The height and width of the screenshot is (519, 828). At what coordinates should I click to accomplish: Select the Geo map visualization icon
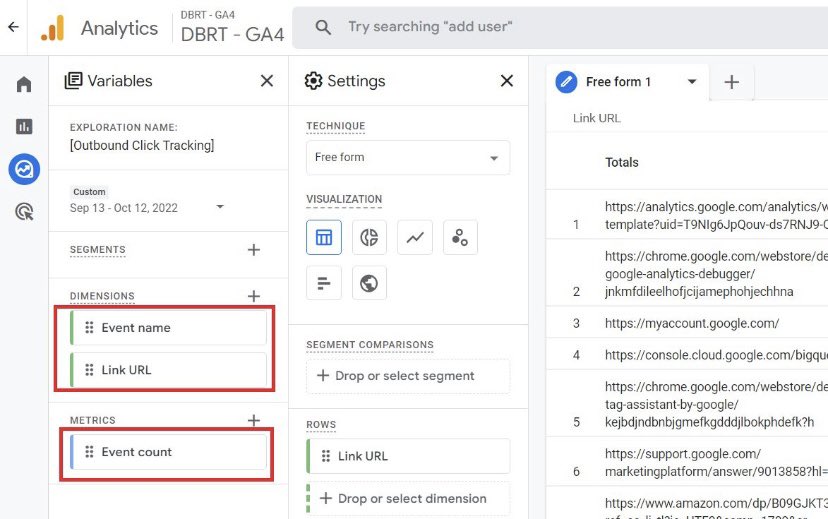tap(369, 283)
